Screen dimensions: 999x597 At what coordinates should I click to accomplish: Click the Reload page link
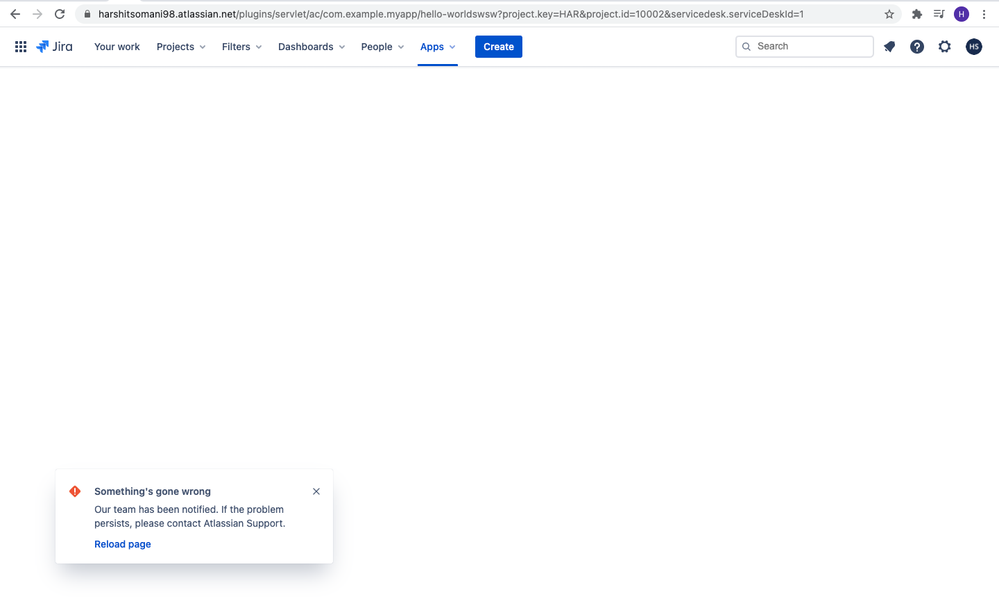[x=122, y=544]
